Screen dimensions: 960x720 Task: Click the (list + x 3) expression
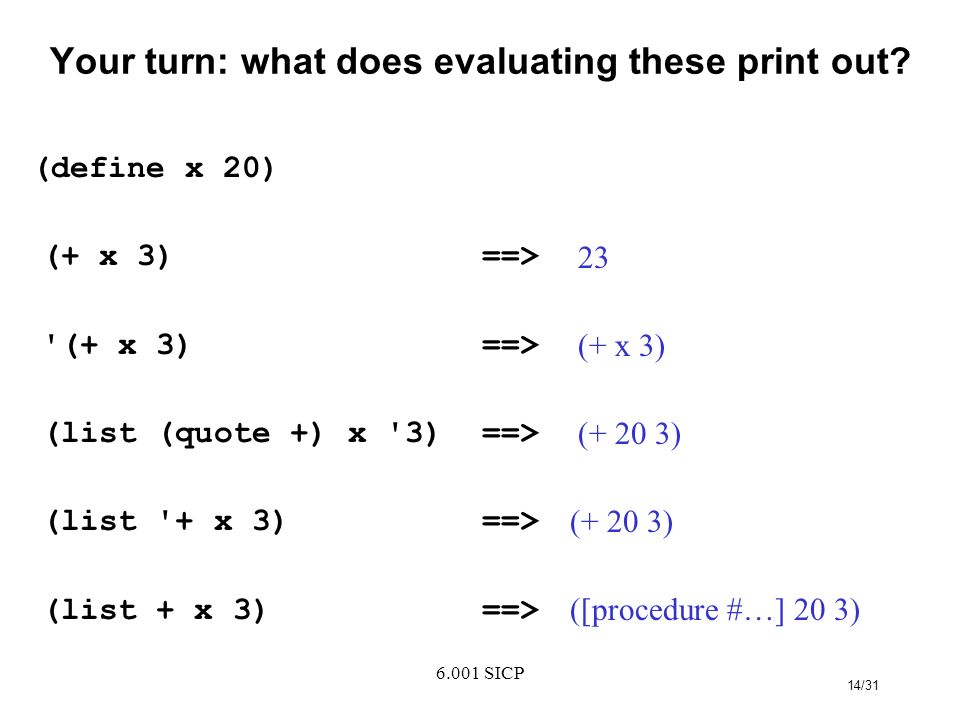[x=156, y=610]
